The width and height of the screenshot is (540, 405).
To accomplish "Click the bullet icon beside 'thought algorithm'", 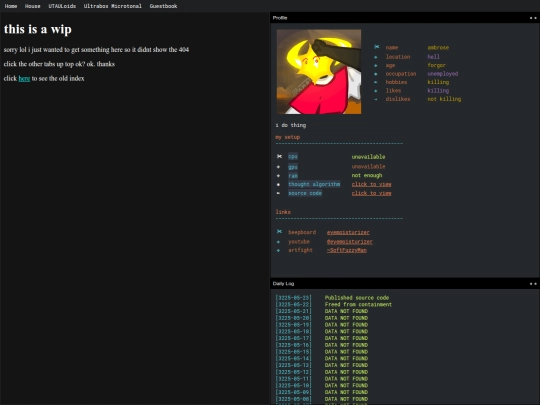I will (279, 185).
